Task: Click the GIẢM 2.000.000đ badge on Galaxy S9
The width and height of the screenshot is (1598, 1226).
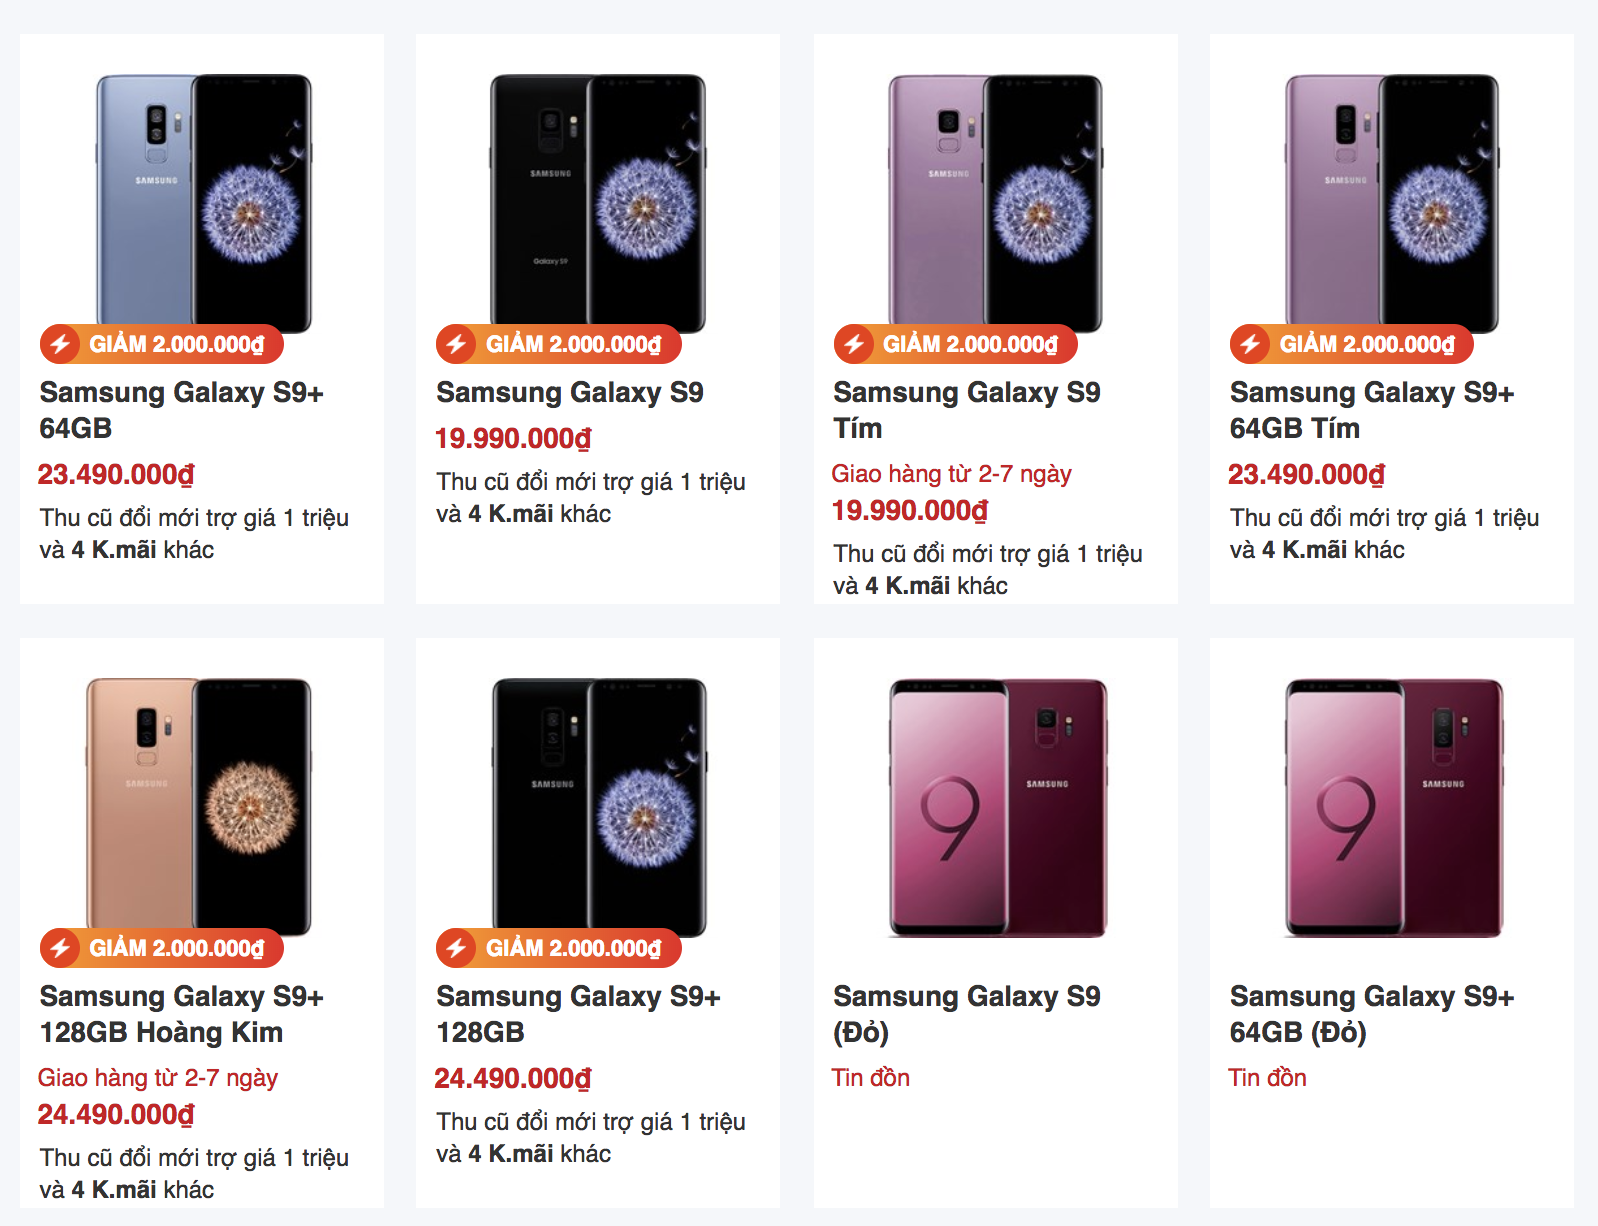Action: (x=556, y=344)
